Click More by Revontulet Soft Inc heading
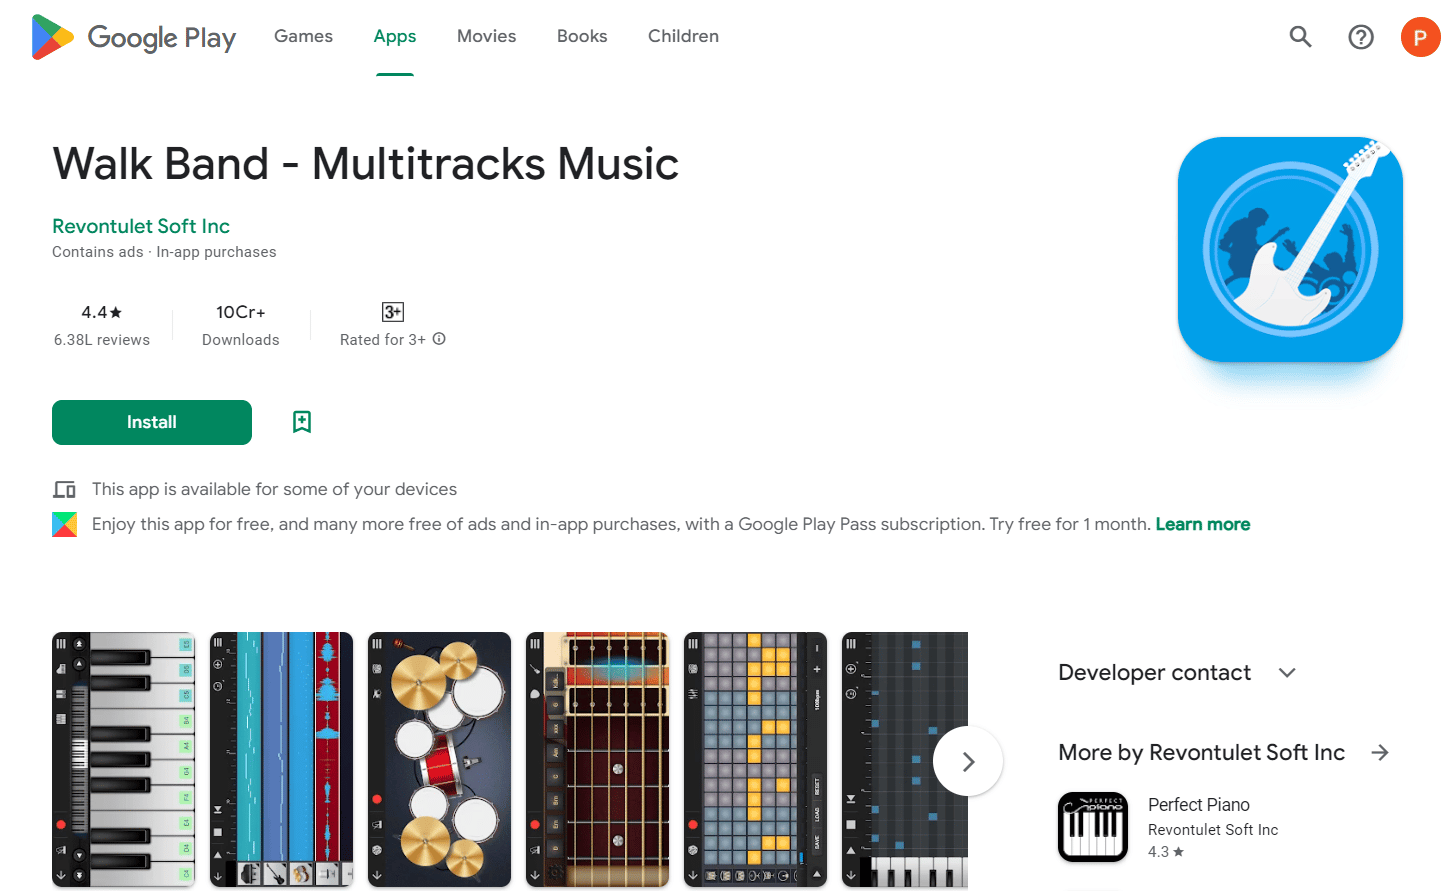Screen dimensions: 1452x891 tap(1201, 752)
